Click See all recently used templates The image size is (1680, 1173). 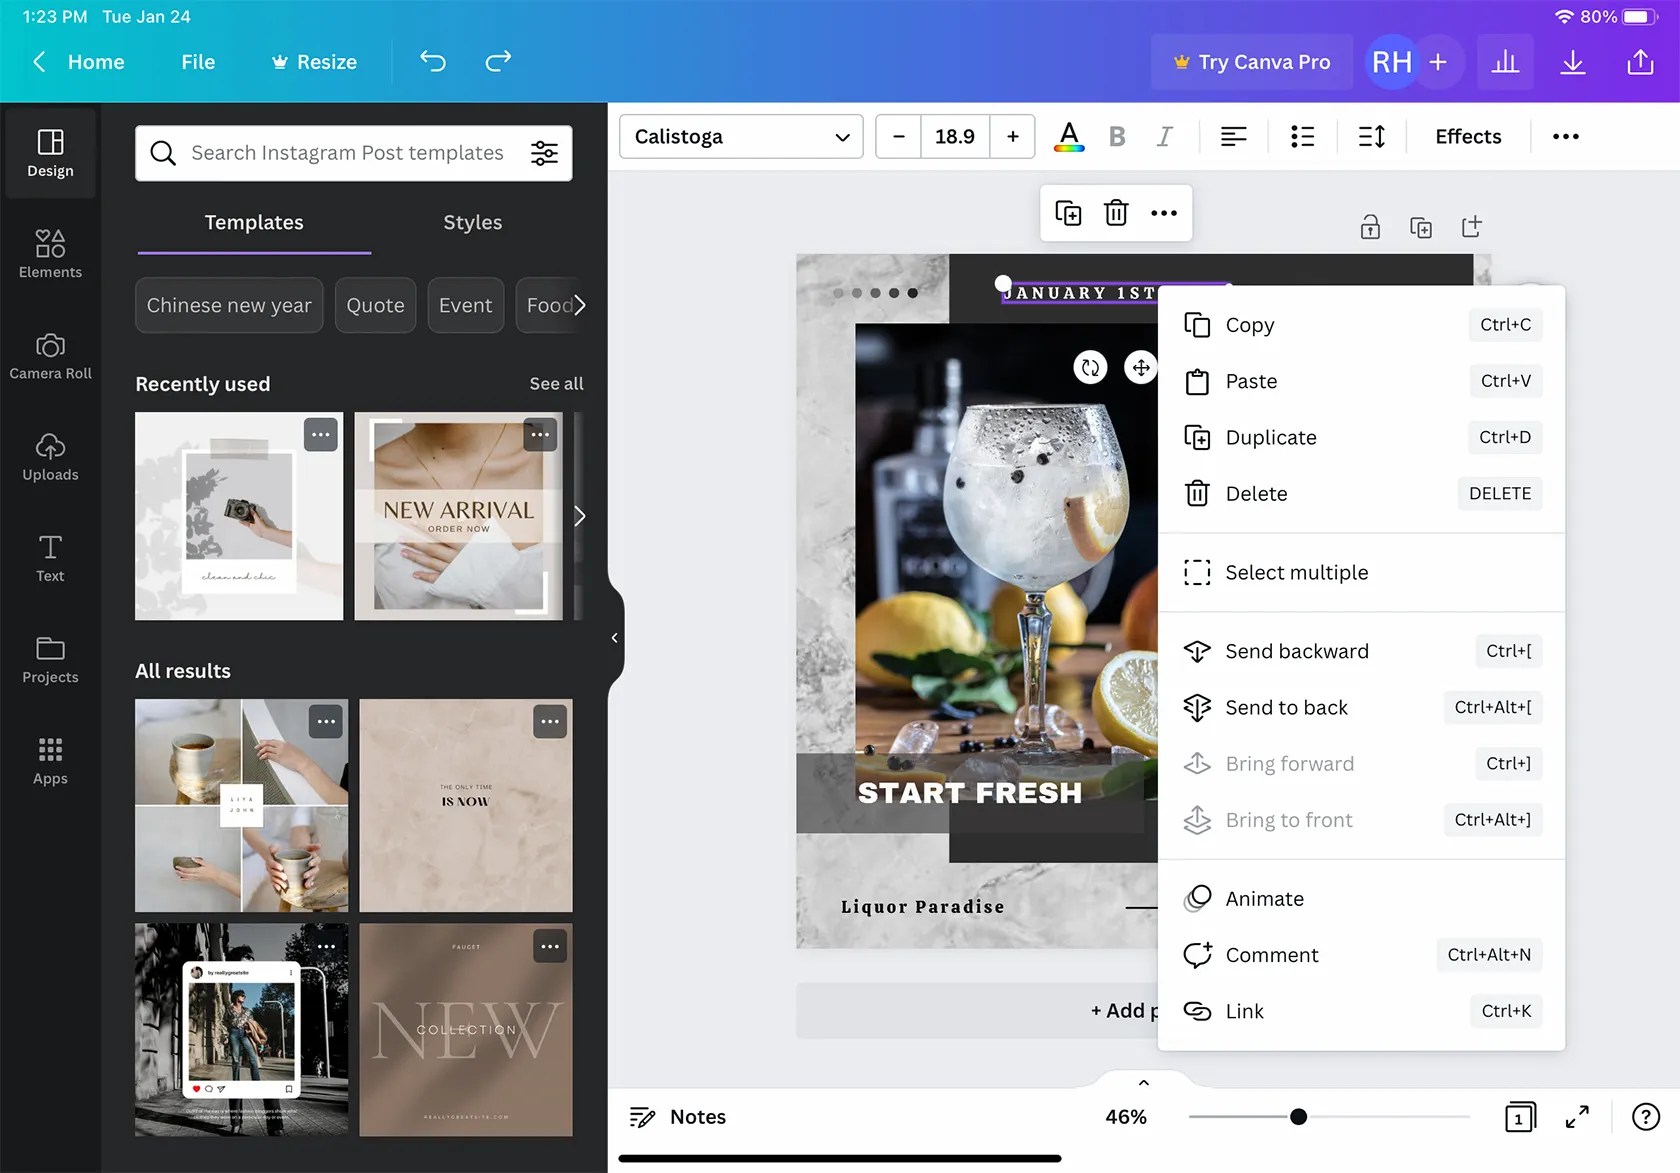[x=556, y=383]
